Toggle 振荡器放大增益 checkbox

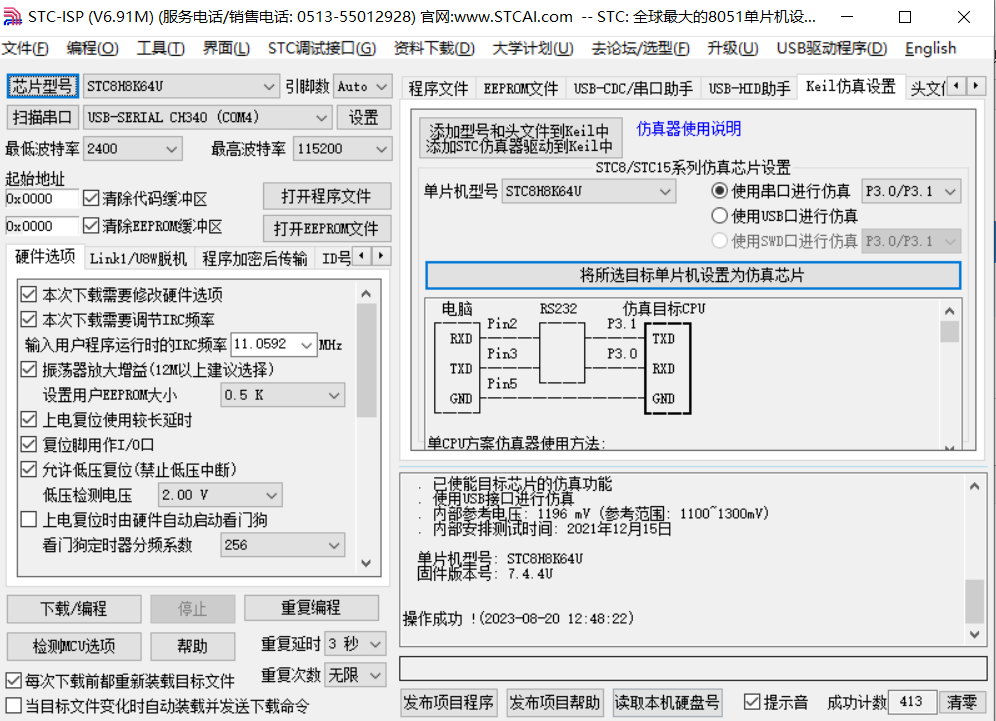(x=29, y=369)
